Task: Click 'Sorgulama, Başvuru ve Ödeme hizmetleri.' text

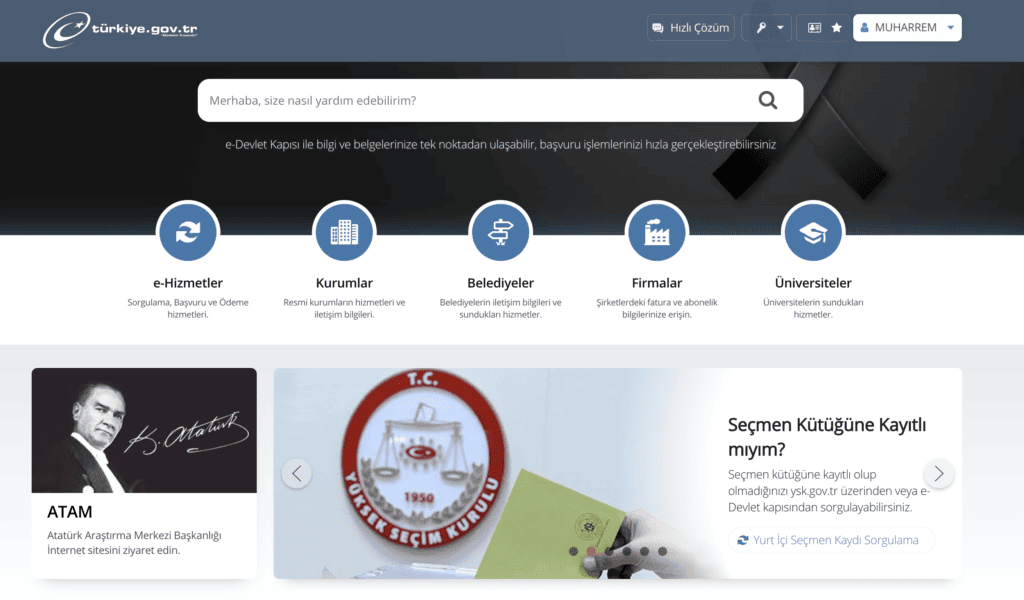Action: 187,308
